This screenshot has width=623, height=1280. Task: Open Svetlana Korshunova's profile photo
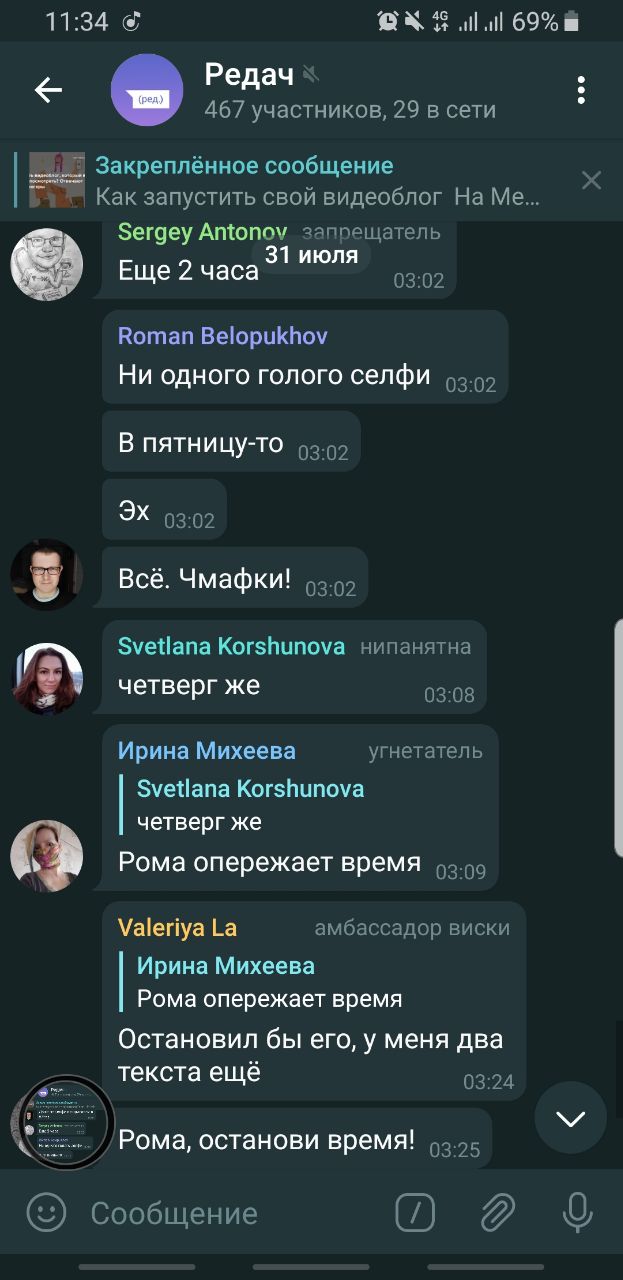point(47,679)
